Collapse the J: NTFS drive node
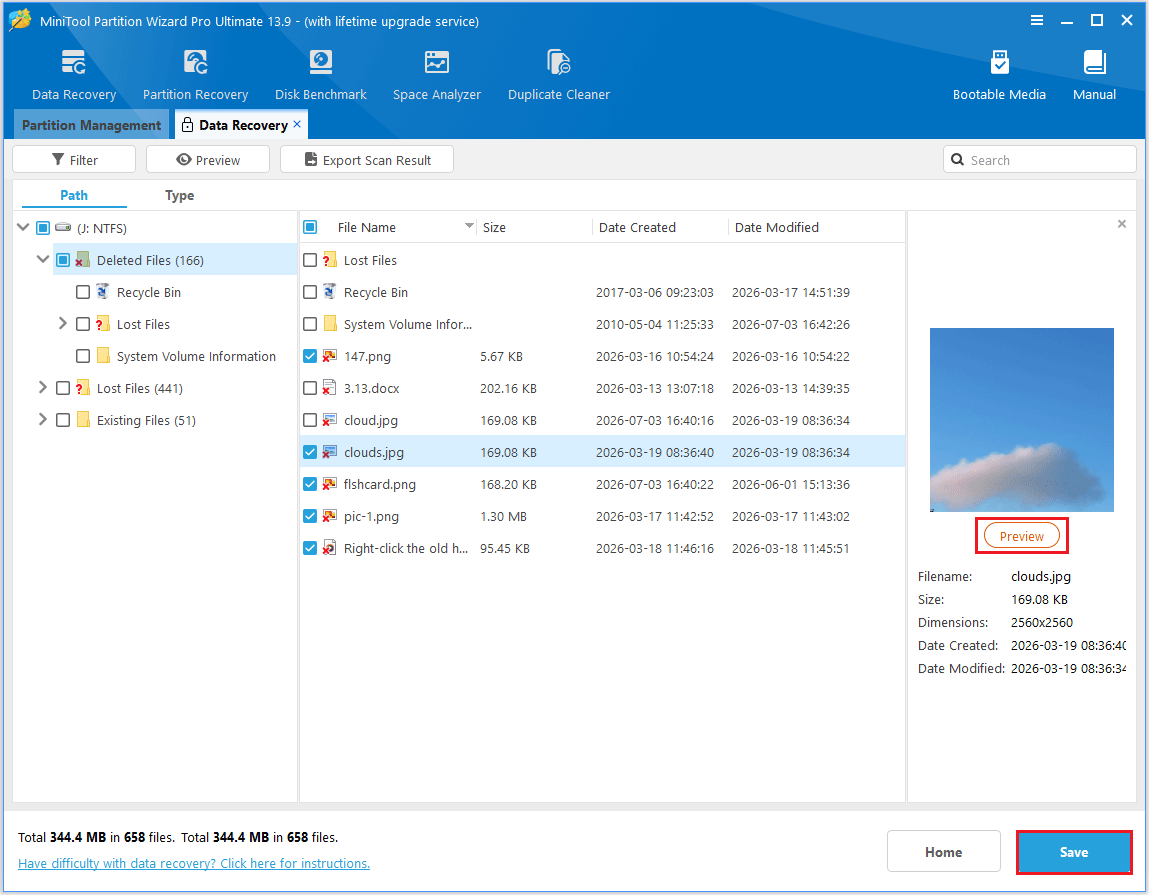This screenshot has width=1149, height=895. click(x=23, y=227)
